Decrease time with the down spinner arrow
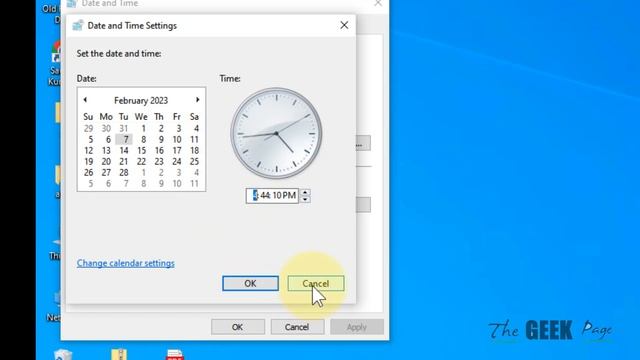Image resolution: width=640 pixels, height=360 pixels. 305,199
